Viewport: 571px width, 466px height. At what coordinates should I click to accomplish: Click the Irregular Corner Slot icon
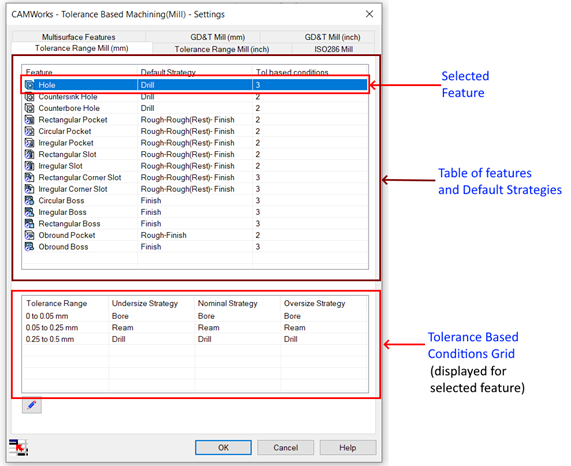click(29, 189)
